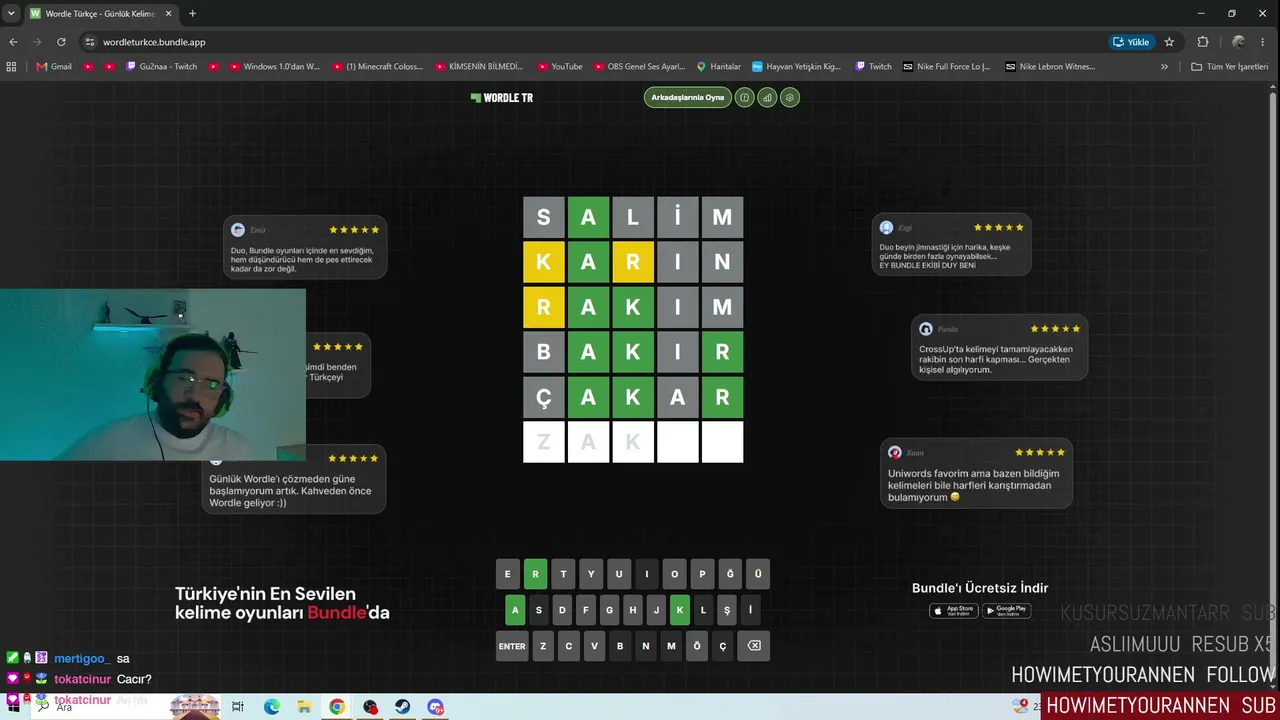Tap the Ö key on the on-screen keyboard

tap(697, 646)
